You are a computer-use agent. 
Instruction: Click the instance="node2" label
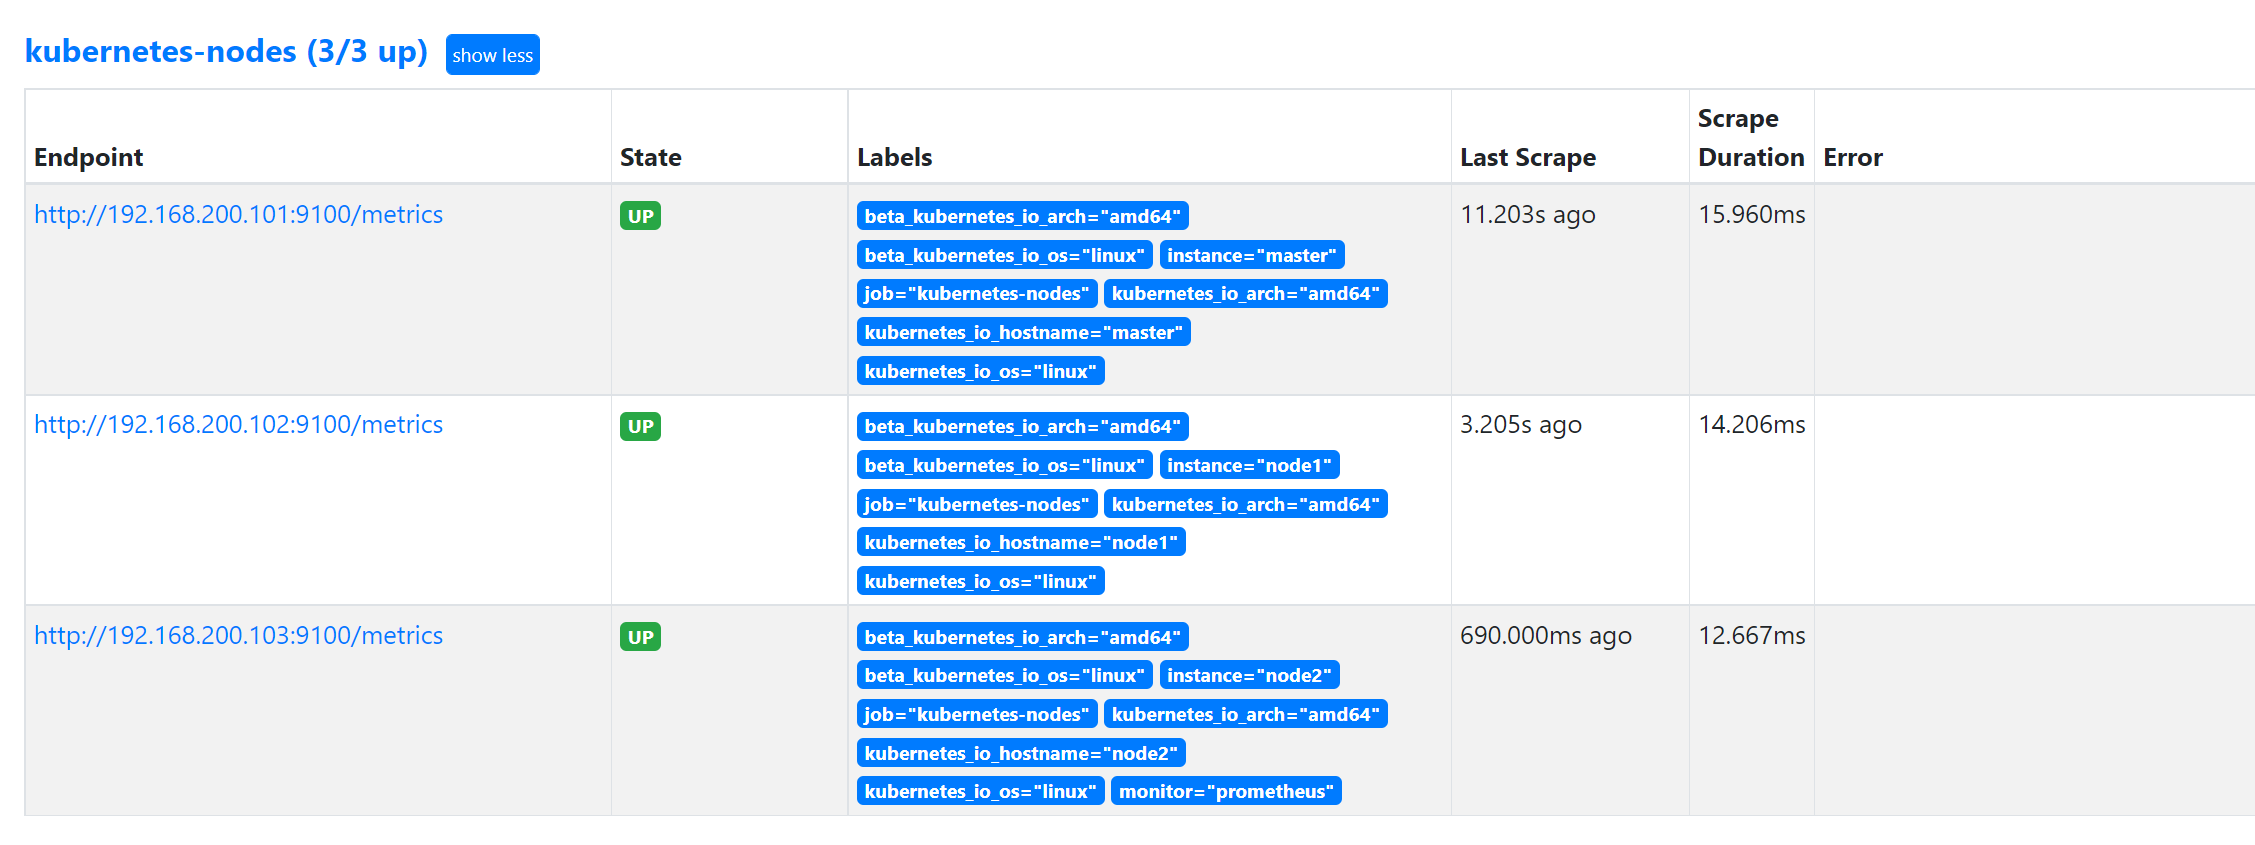1249,675
